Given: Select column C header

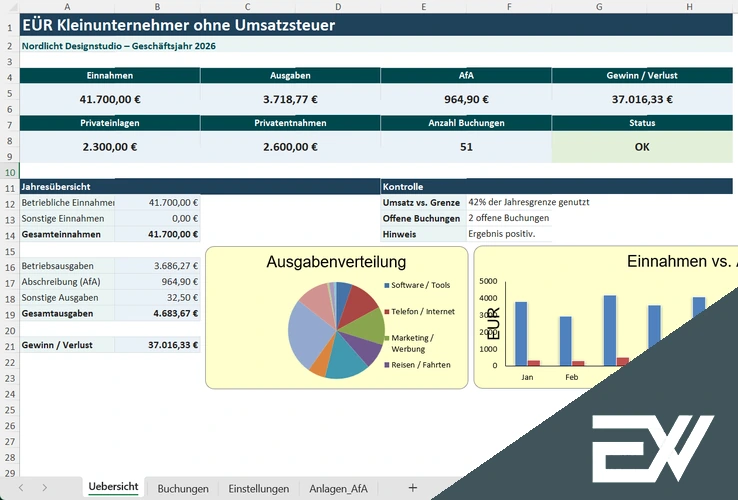Looking at the screenshot, I should tap(275, 6).
